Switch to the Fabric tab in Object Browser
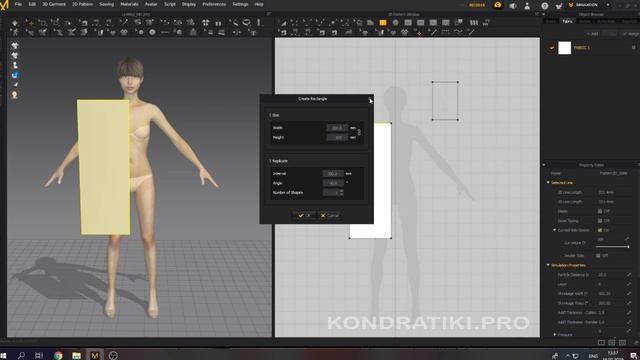The height and width of the screenshot is (360, 640). [567, 21]
